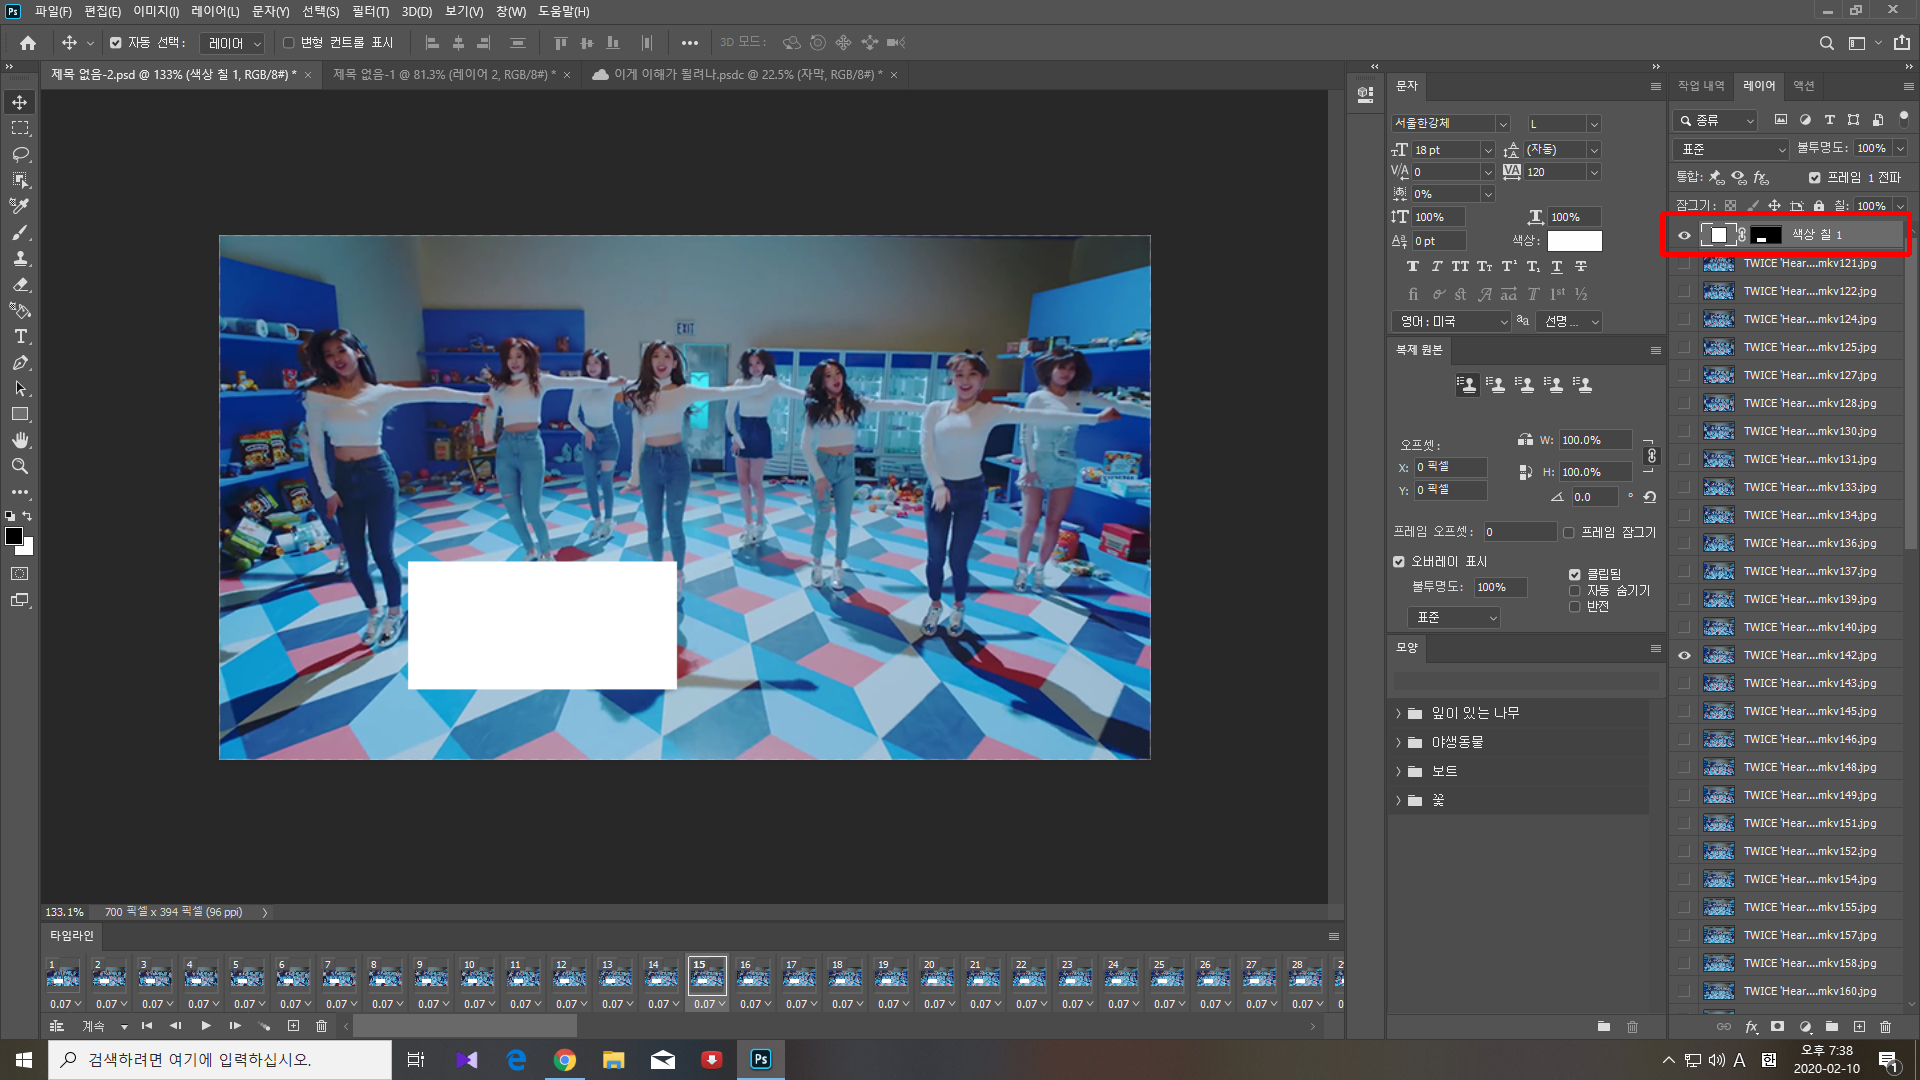1920x1080 pixels.
Task: Select the Clone Stamp tool
Action: point(20,258)
